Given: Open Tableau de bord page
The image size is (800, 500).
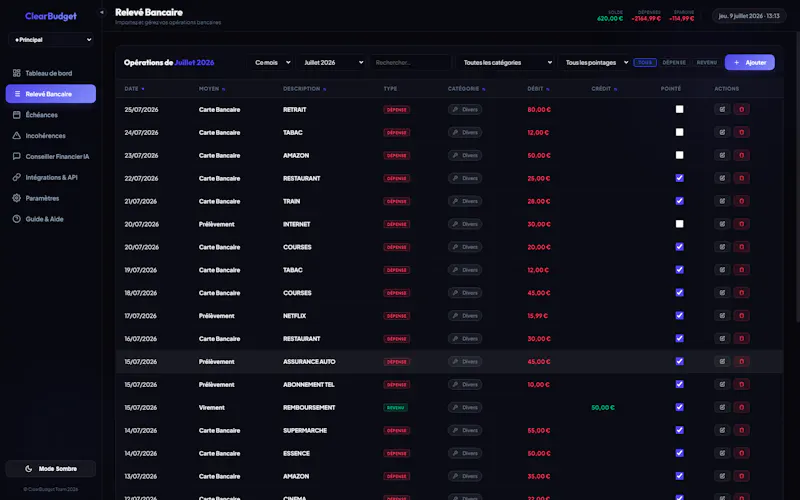Looking at the screenshot, I should 51,73.
